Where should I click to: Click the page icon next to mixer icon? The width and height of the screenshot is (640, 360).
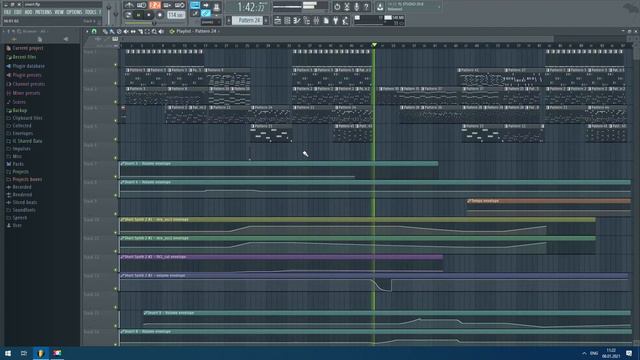326,20
